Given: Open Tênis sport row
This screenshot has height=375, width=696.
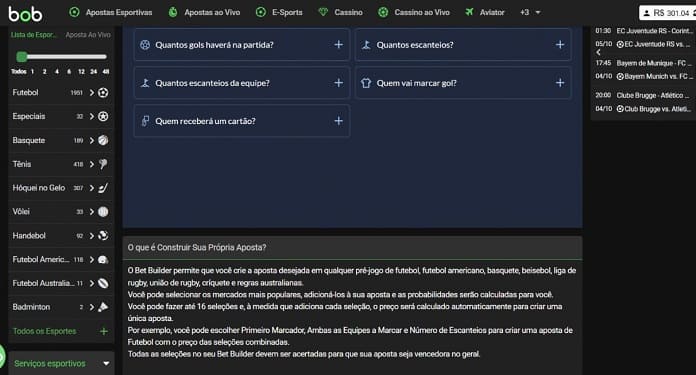Looking at the screenshot, I should 61,164.
